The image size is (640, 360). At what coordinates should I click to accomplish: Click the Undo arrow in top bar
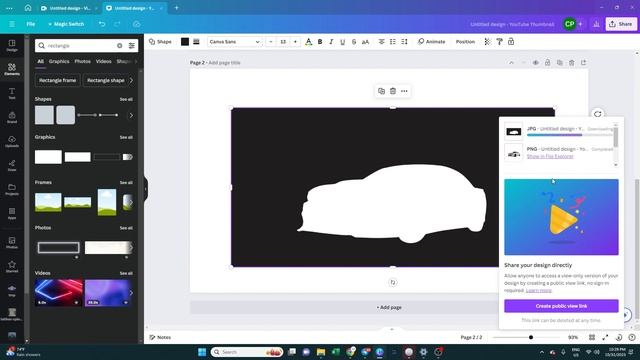pyautogui.click(x=102, y=24)
